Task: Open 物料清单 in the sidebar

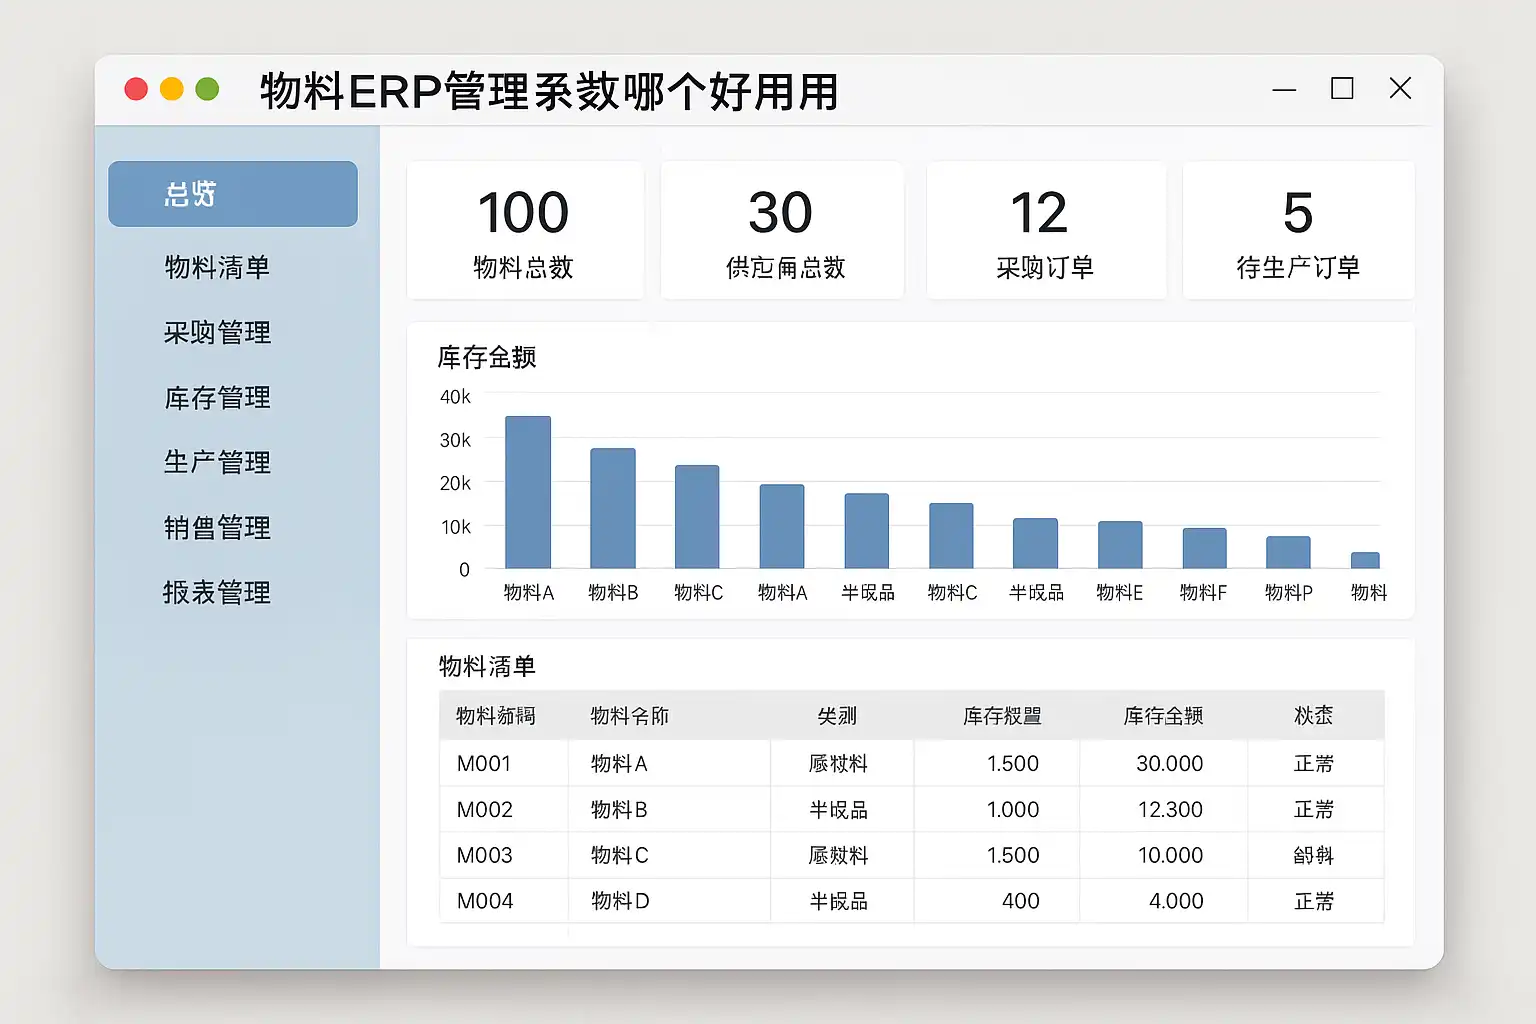Action: pyautogui.click(x=217, y=268)
